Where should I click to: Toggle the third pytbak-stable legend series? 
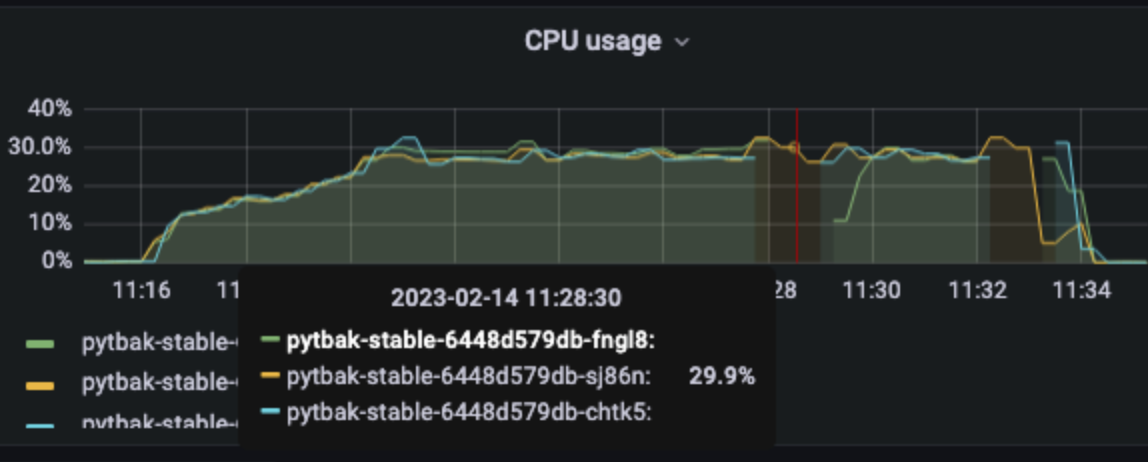pos(160,422)
